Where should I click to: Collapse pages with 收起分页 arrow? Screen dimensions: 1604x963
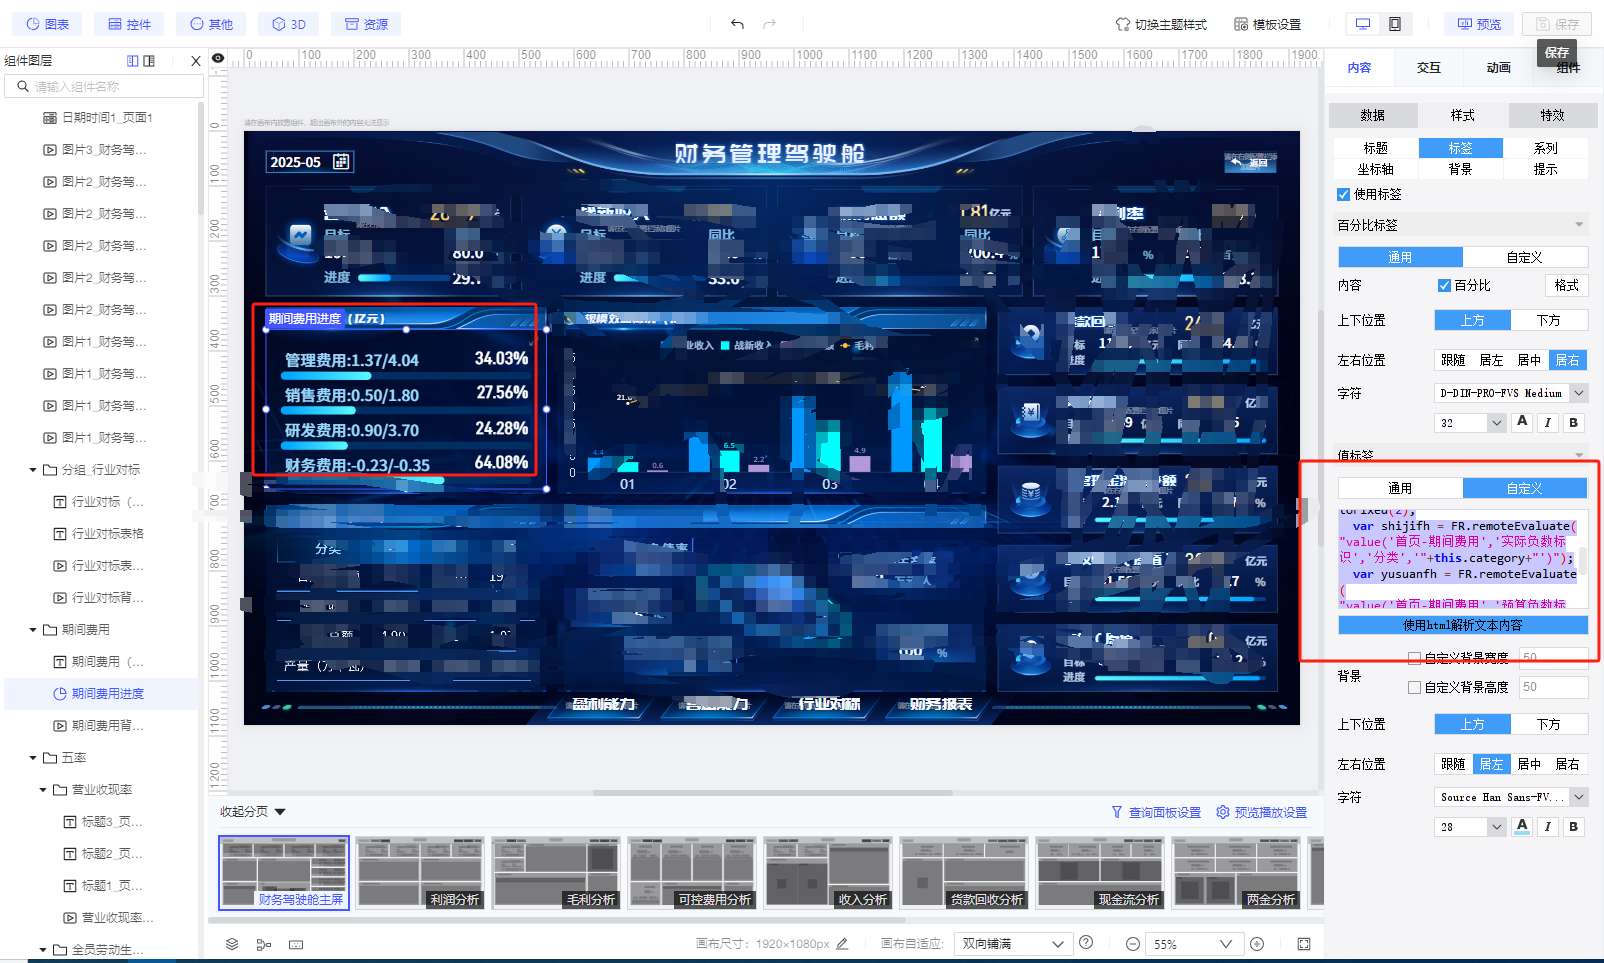point(280,812)
